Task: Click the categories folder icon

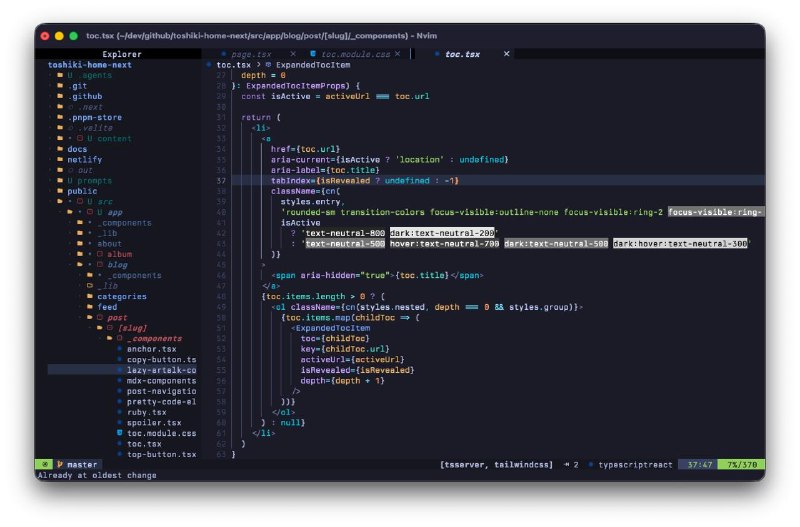Action: [x=90, y=296]
